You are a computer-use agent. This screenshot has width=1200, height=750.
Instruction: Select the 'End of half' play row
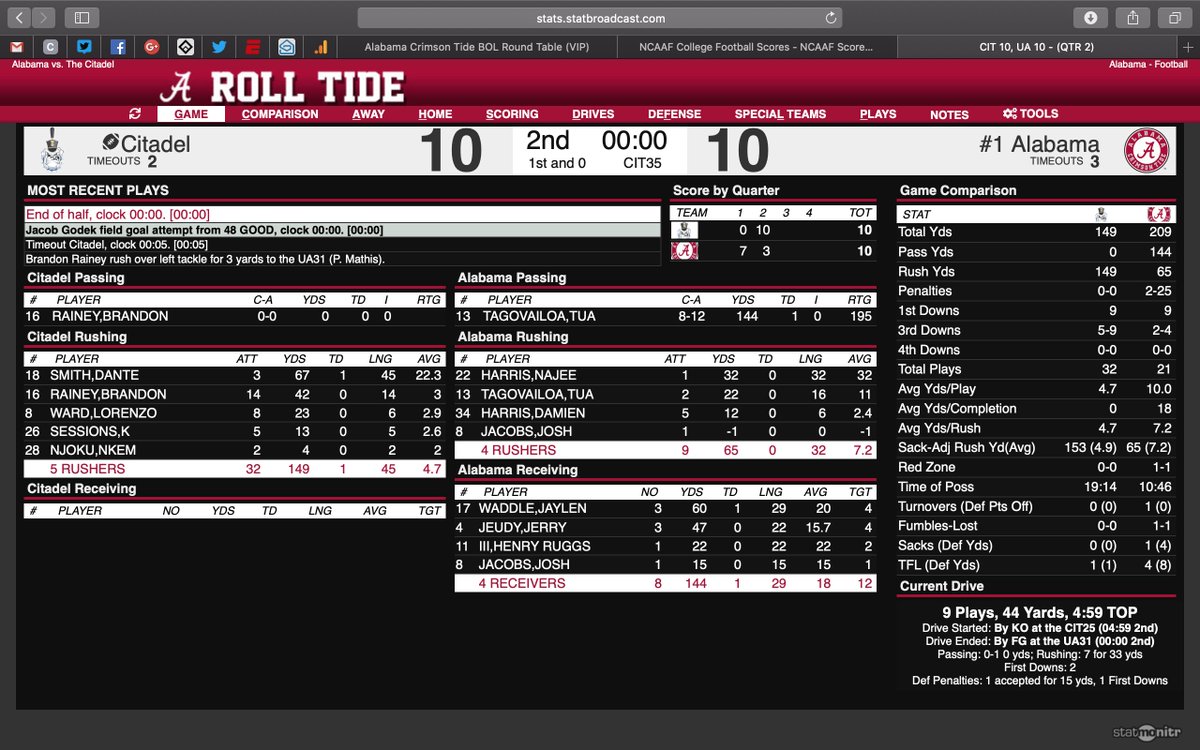tap(342, 214)
